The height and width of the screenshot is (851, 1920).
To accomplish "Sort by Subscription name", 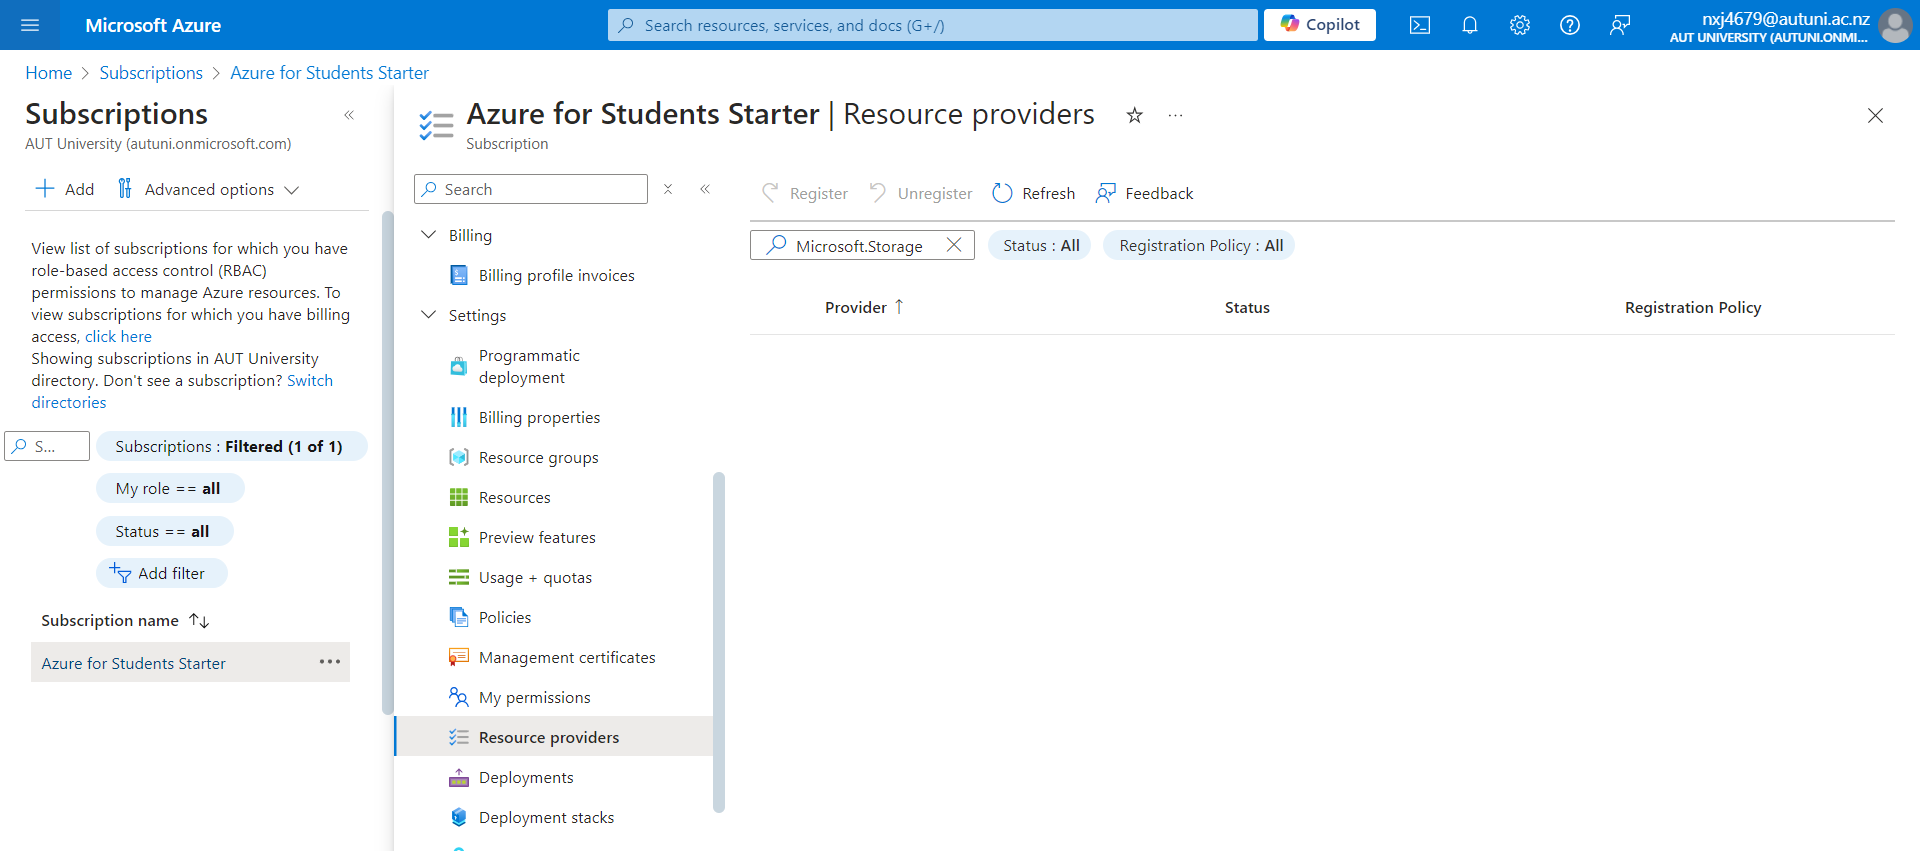I will click(x=125, y=620).
